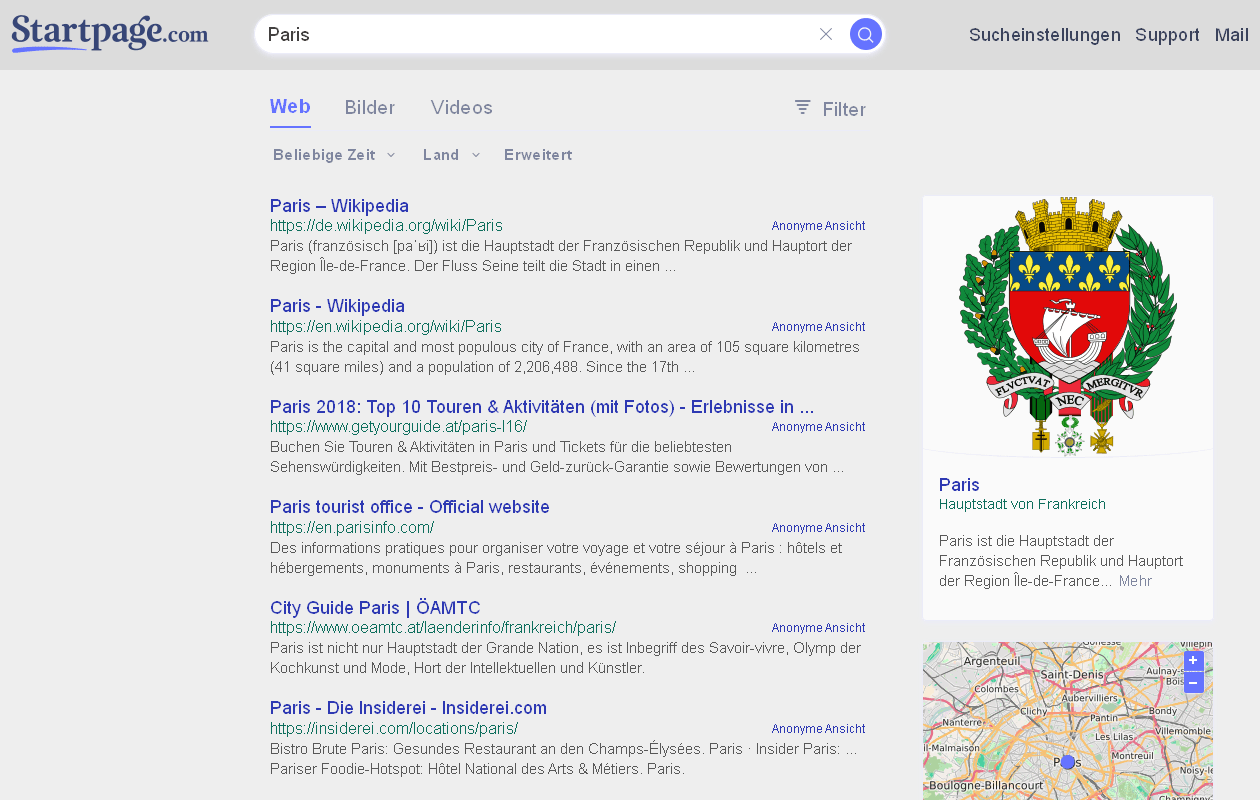Image resolution: width=1260 pixels, height=800 pixels.
Task: Click 'Boulogne-Billancourt' label on the map
Action: point(986,786)
